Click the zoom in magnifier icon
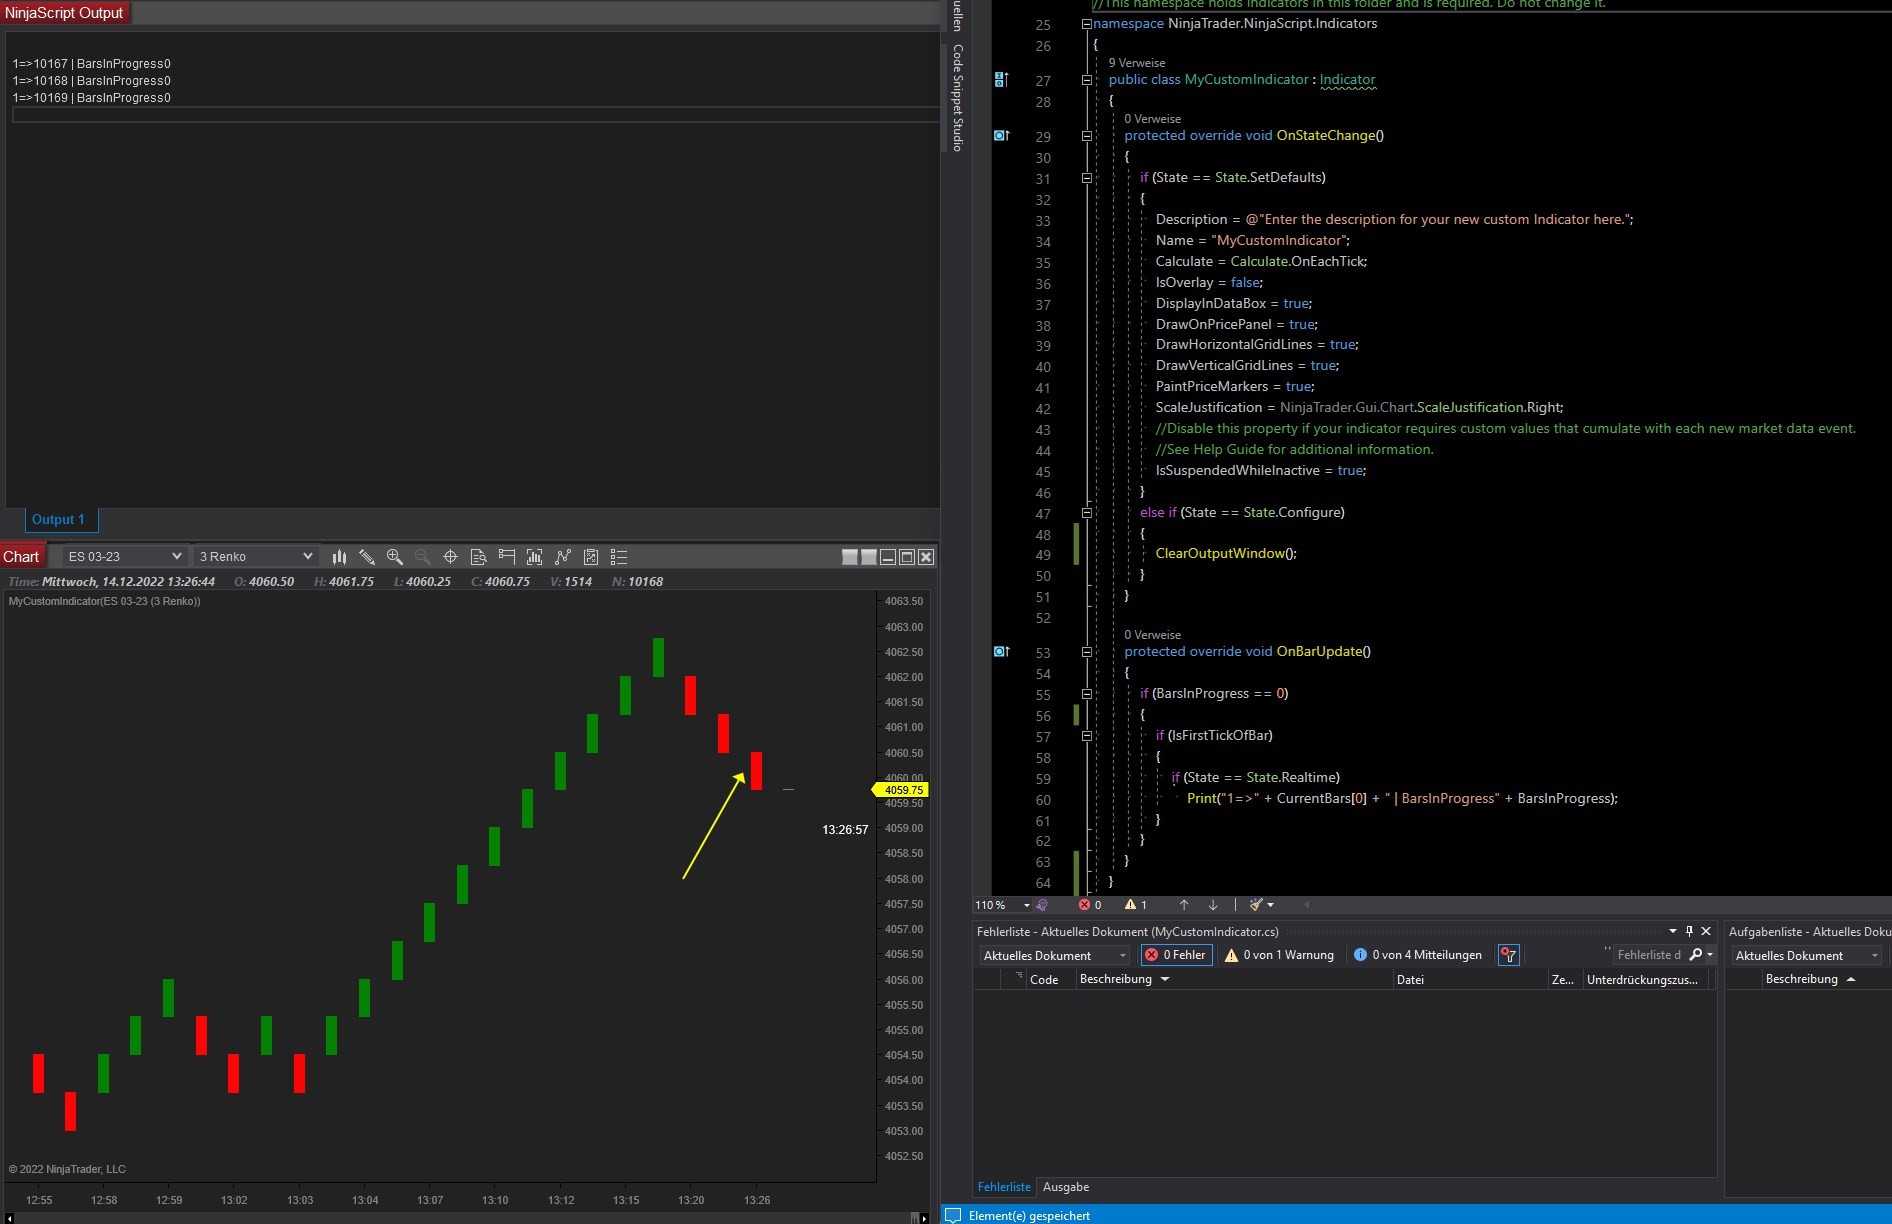Viewport: 1892px width, 1224px height. coord(395,557)
